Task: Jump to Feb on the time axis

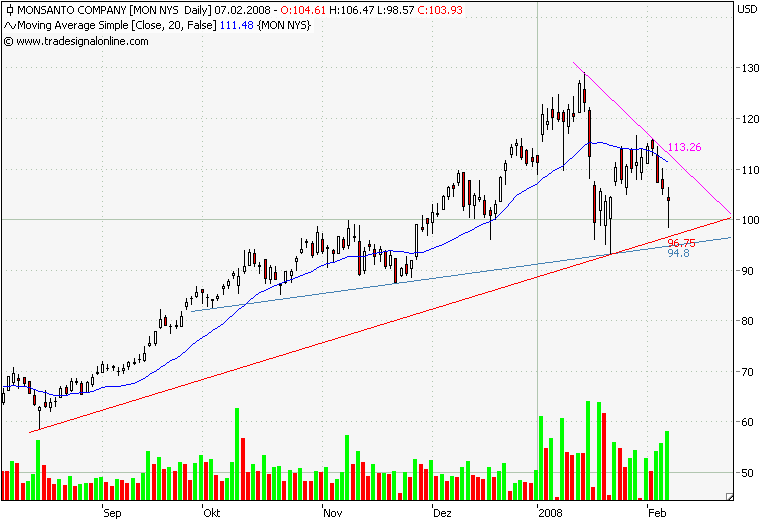Action: pos(656,512)
